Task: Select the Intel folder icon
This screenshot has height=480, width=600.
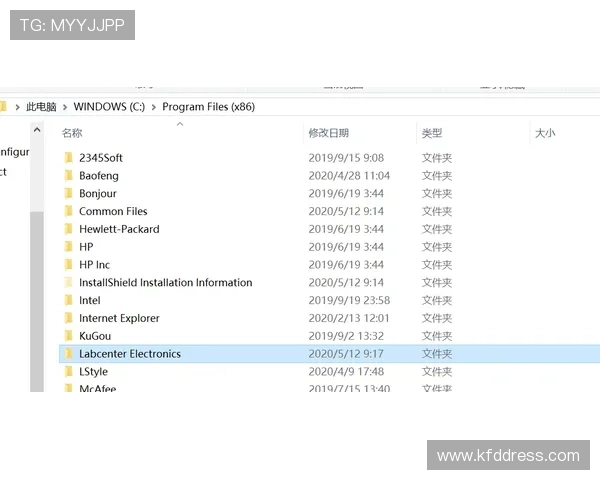Action: click(x=68, y=300)
